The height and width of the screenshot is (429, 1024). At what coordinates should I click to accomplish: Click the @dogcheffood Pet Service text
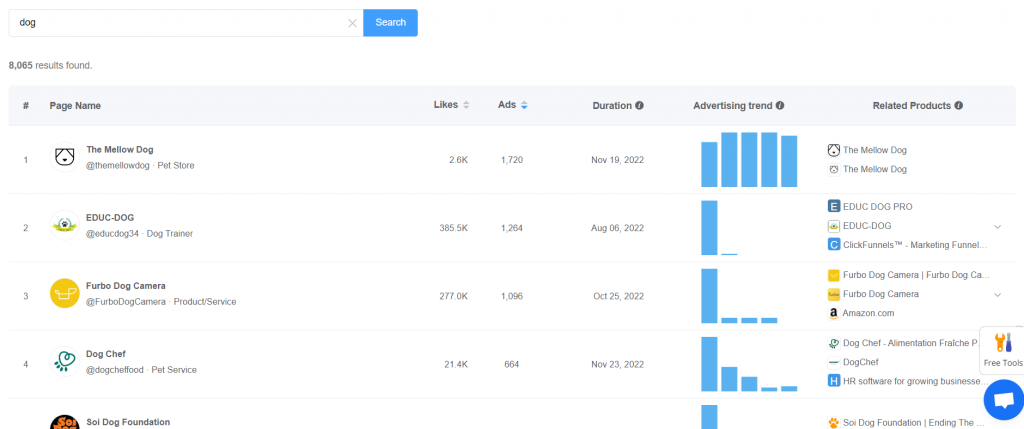click(x=141, y=370)
